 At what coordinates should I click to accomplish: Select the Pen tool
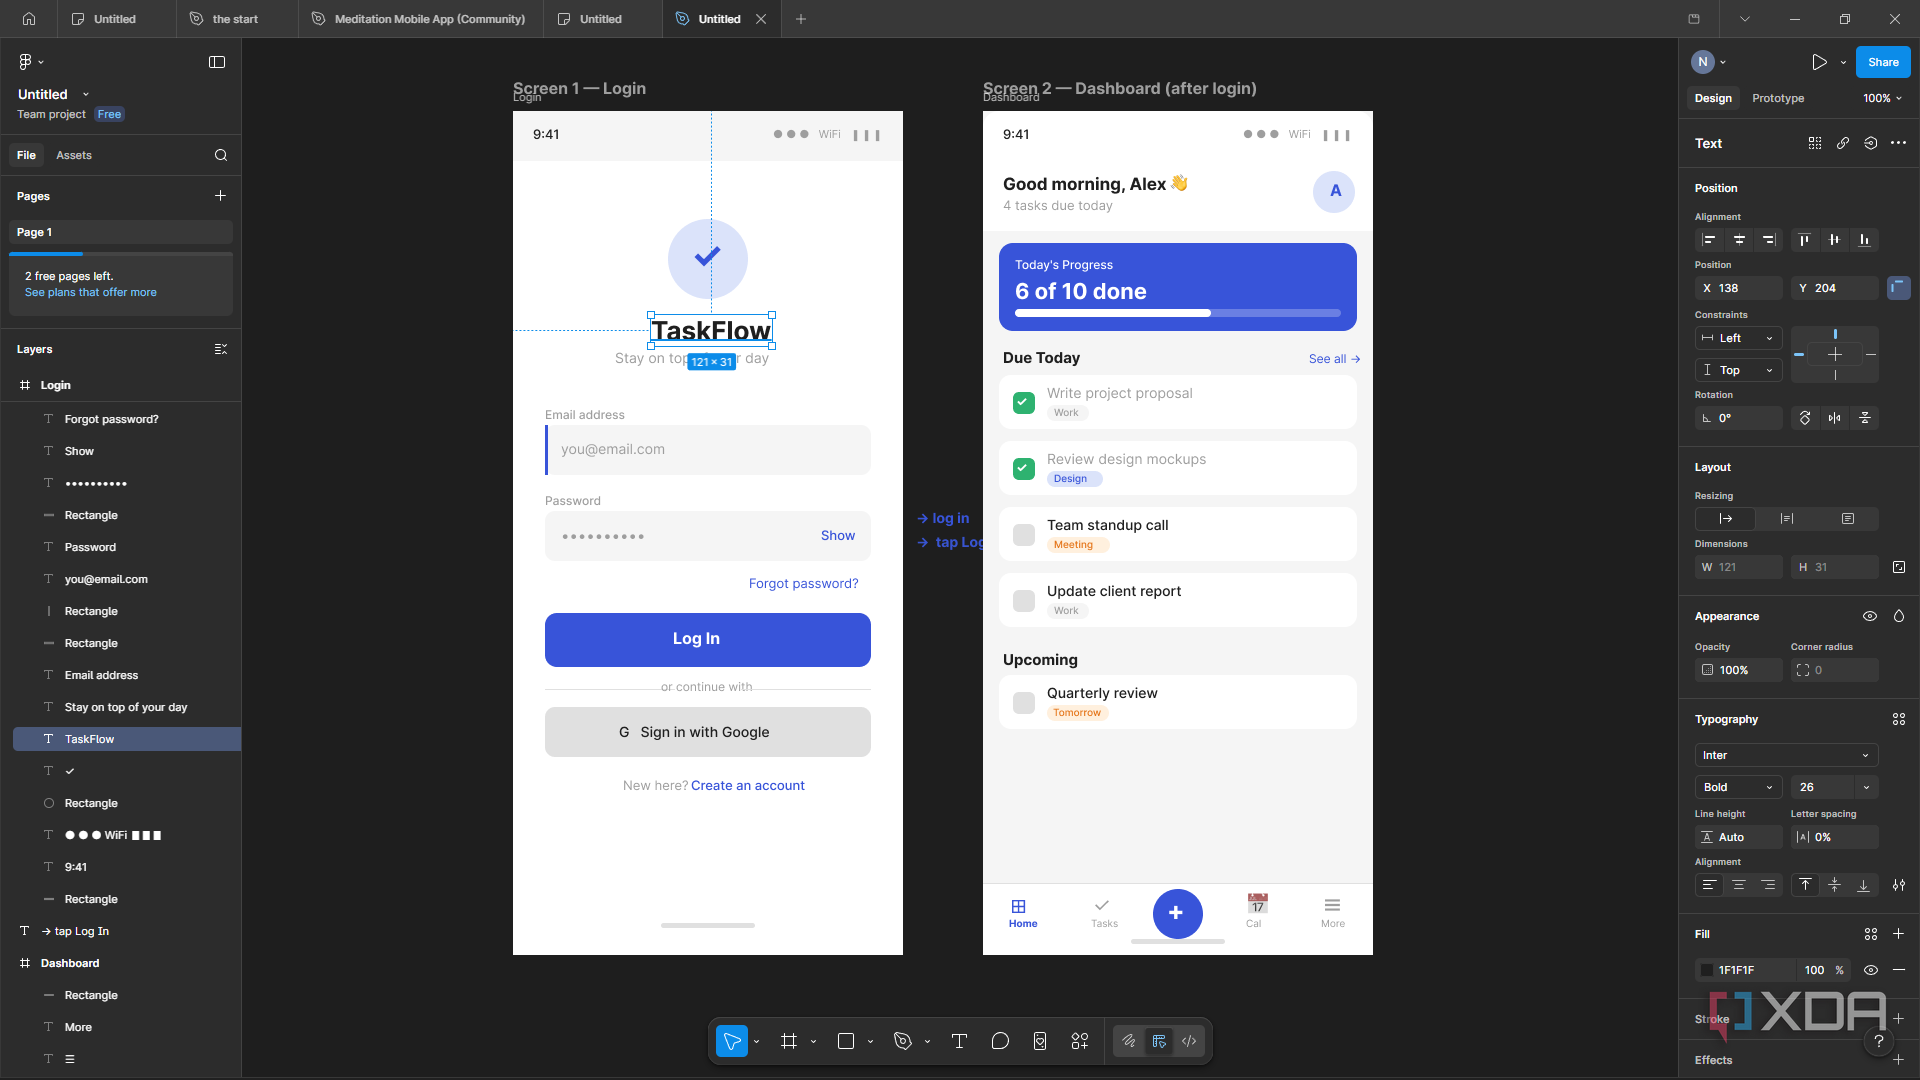click(x=903, y=1041)
